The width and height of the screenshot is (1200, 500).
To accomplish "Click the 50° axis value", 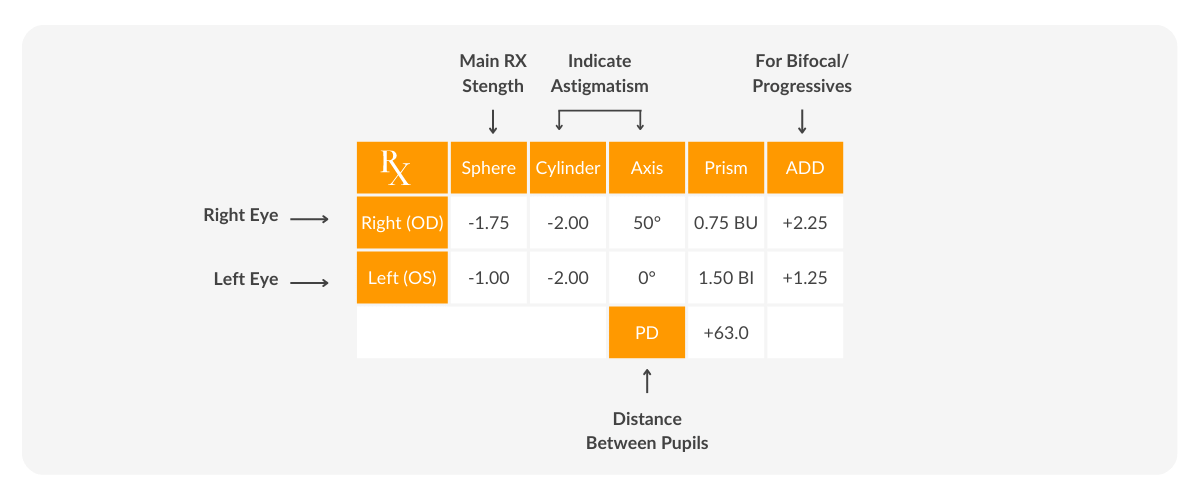I will (x=647, y=223).
